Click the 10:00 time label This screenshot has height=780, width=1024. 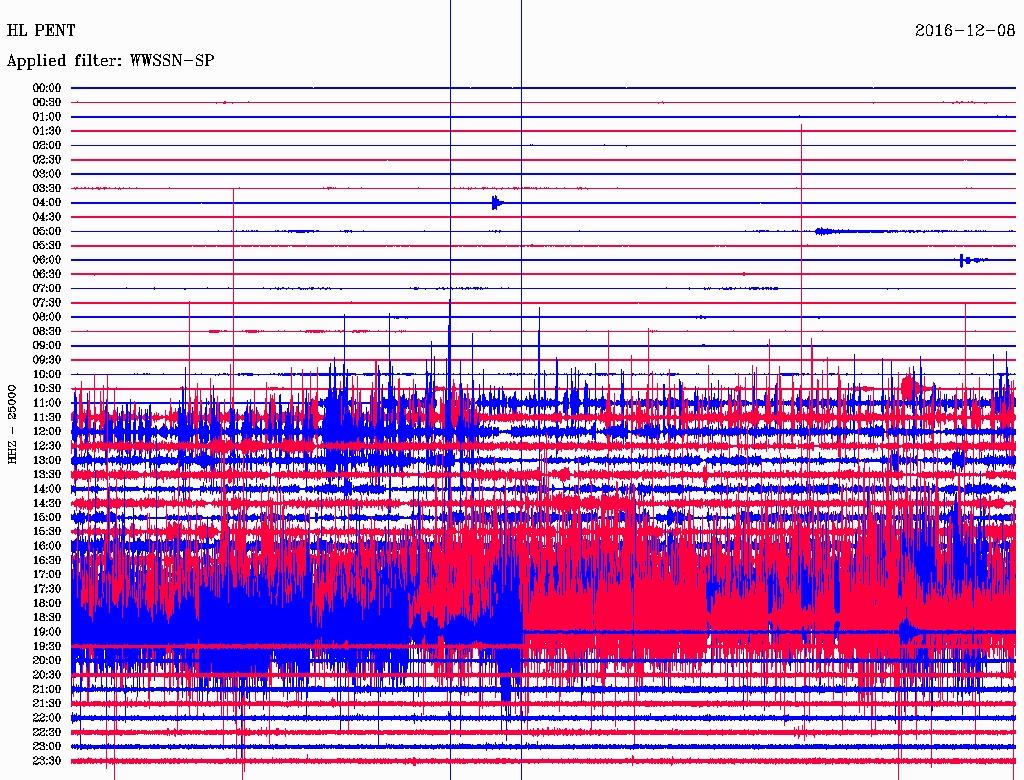(x=47, y=374)
